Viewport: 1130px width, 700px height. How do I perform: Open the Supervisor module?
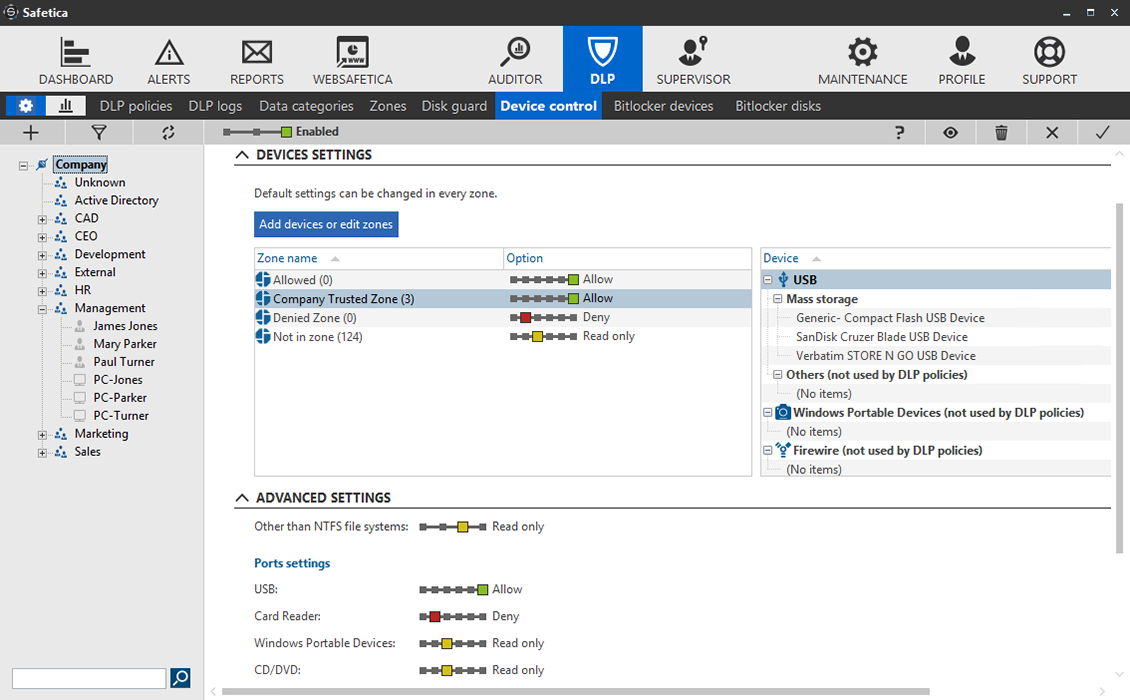(693, 61)
